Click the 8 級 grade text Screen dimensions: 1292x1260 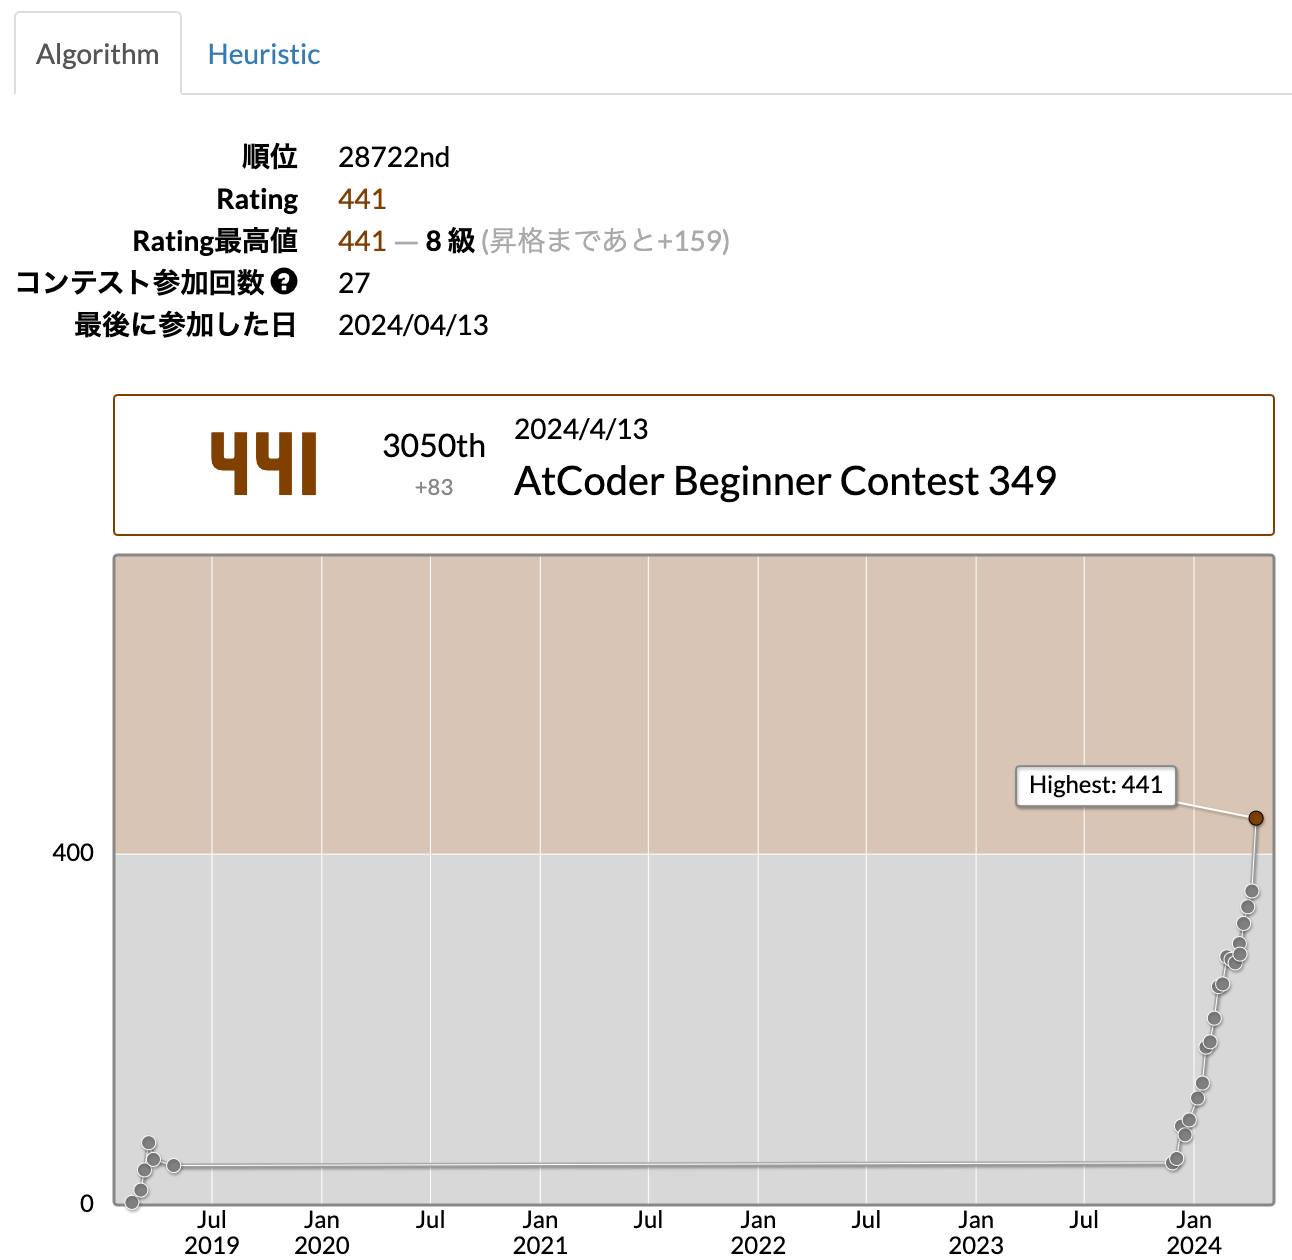450,241
